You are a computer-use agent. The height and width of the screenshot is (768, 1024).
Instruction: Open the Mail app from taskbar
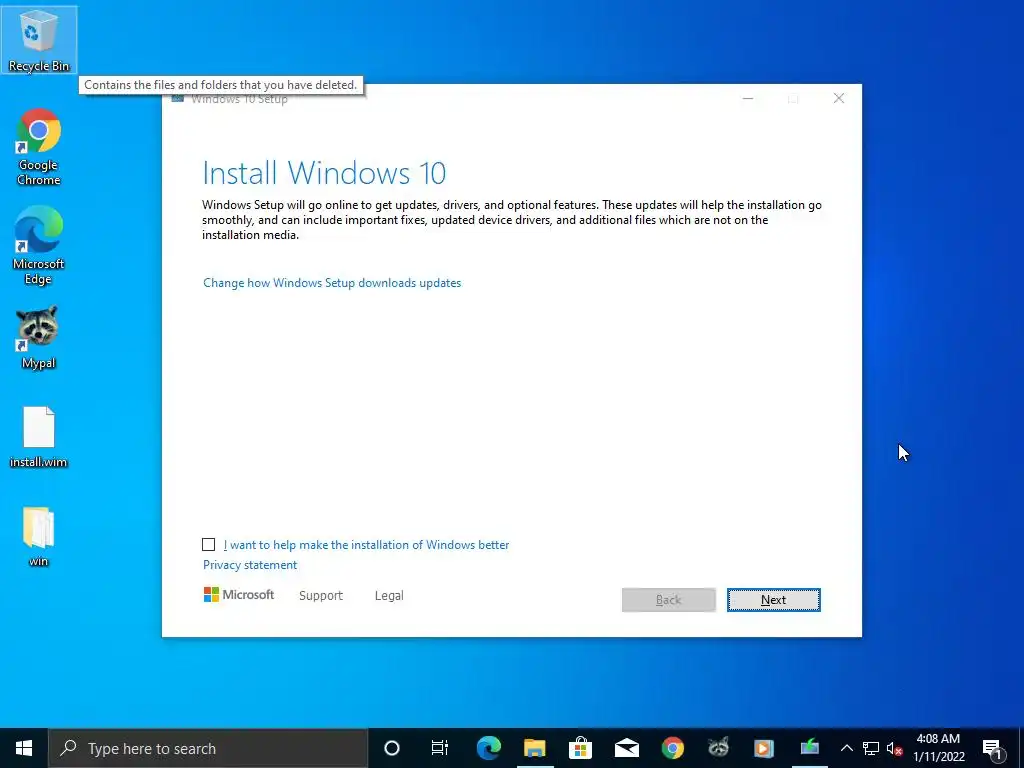click(x=626, y=748)
